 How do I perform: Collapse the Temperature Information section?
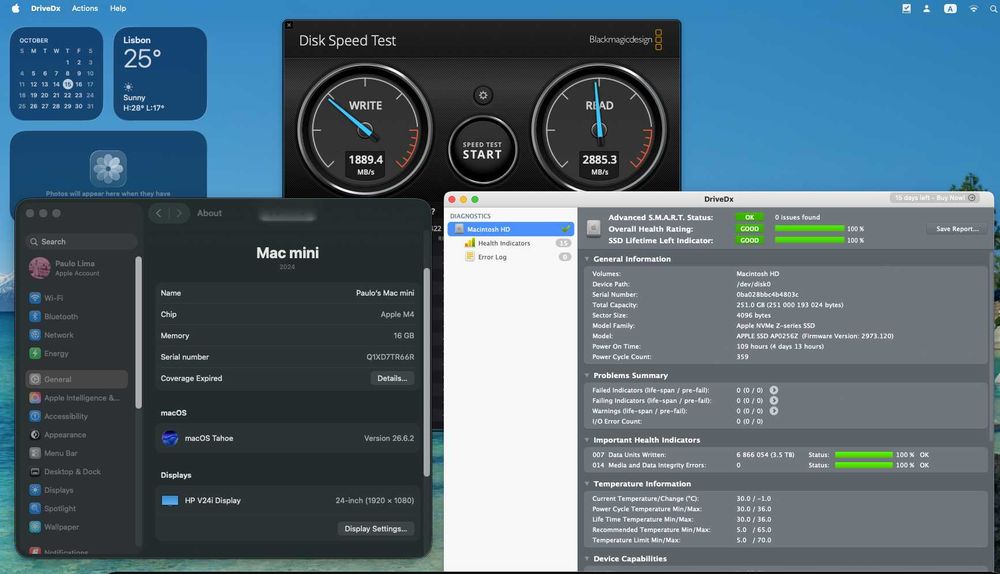click(x=587, y=483)
